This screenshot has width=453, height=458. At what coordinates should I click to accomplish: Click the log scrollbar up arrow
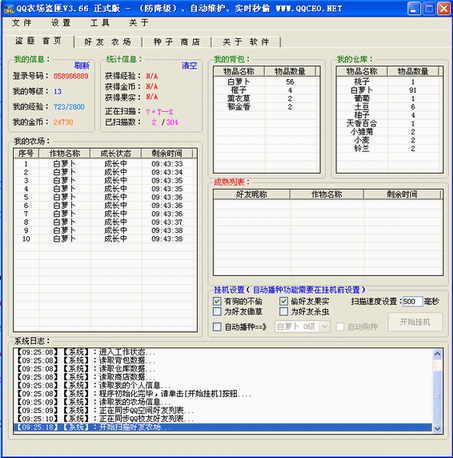pyautogui.click(x=437, y=354)
